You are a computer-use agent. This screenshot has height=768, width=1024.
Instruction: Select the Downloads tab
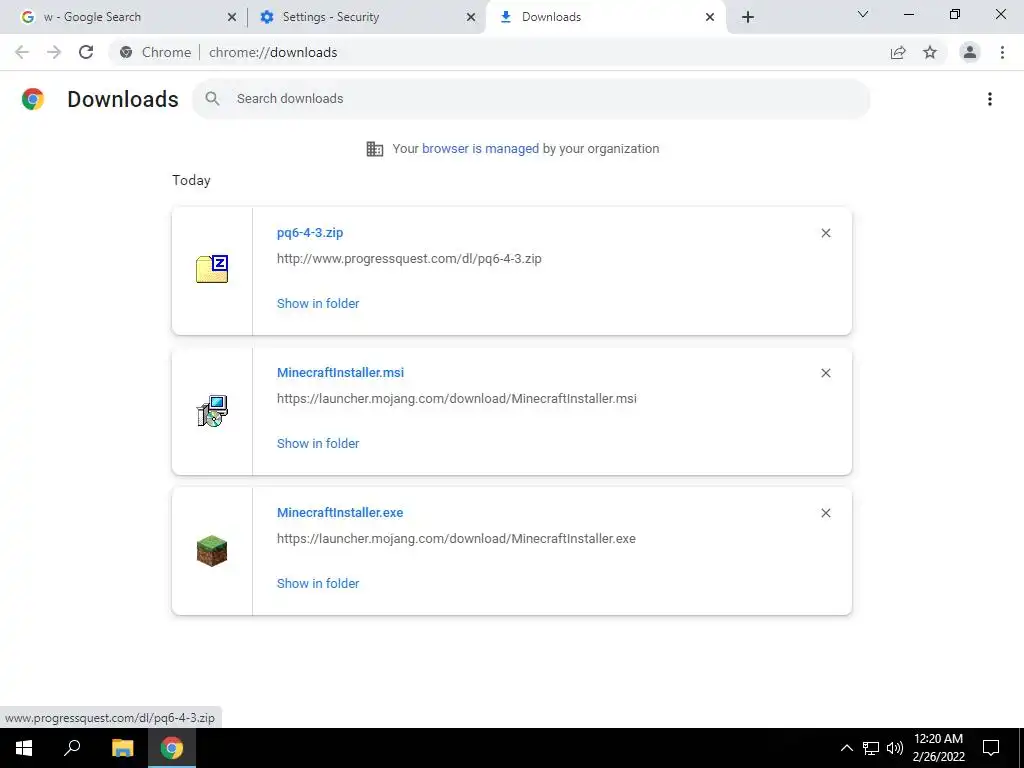pyautogui.click(x=605, y=17)
